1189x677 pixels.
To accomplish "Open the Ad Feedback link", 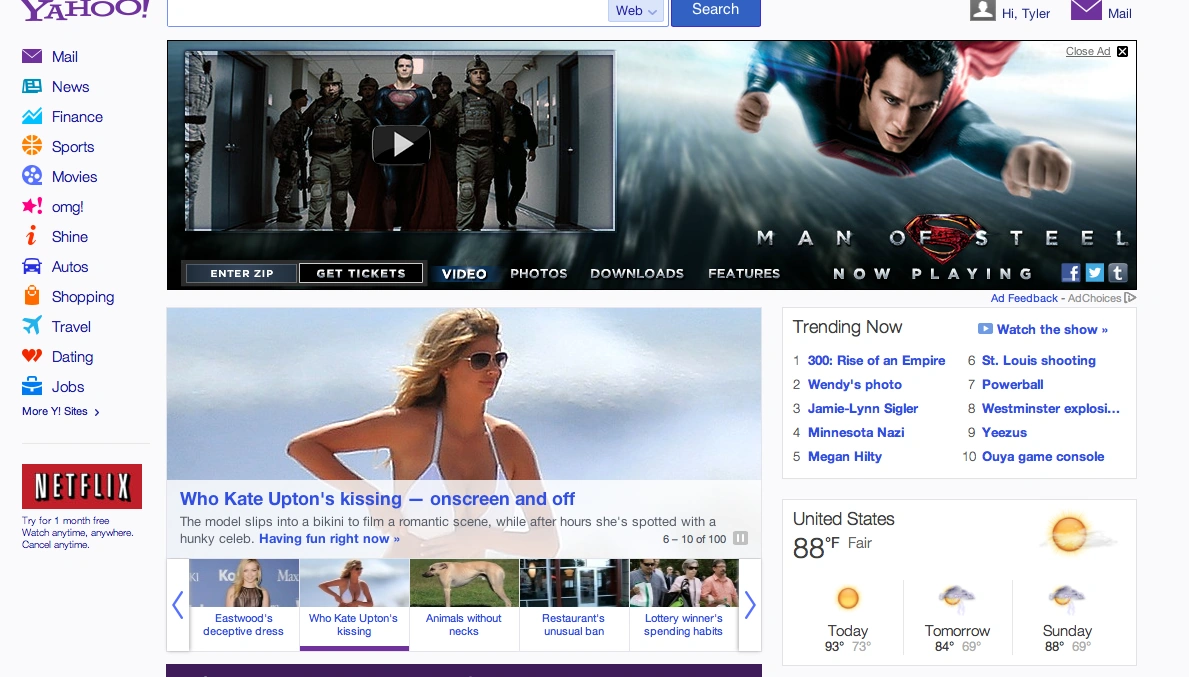I will (1024, 298).
